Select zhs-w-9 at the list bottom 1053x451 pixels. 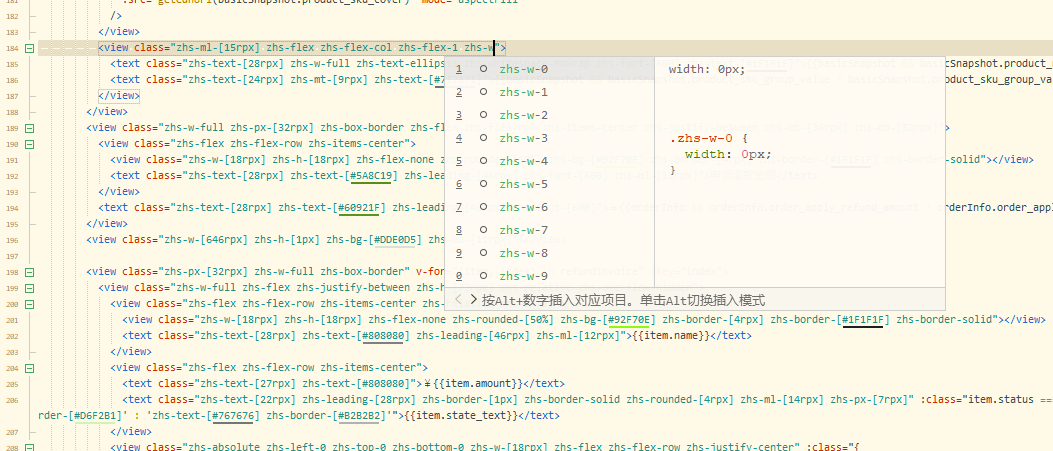523,276
